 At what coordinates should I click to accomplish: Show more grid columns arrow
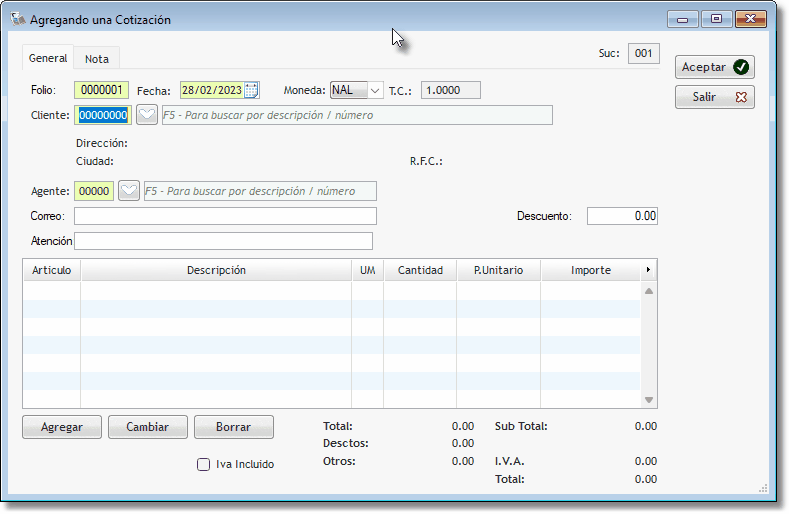click(648, 270)
